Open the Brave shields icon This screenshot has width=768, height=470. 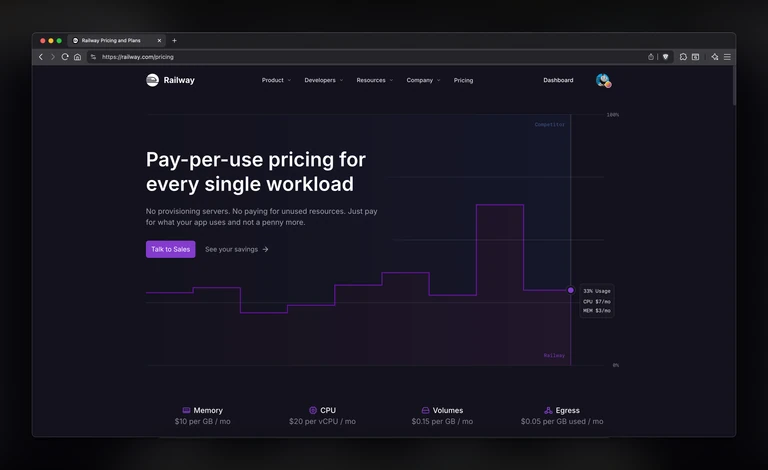pyautogui.click(x=665, y=57)
